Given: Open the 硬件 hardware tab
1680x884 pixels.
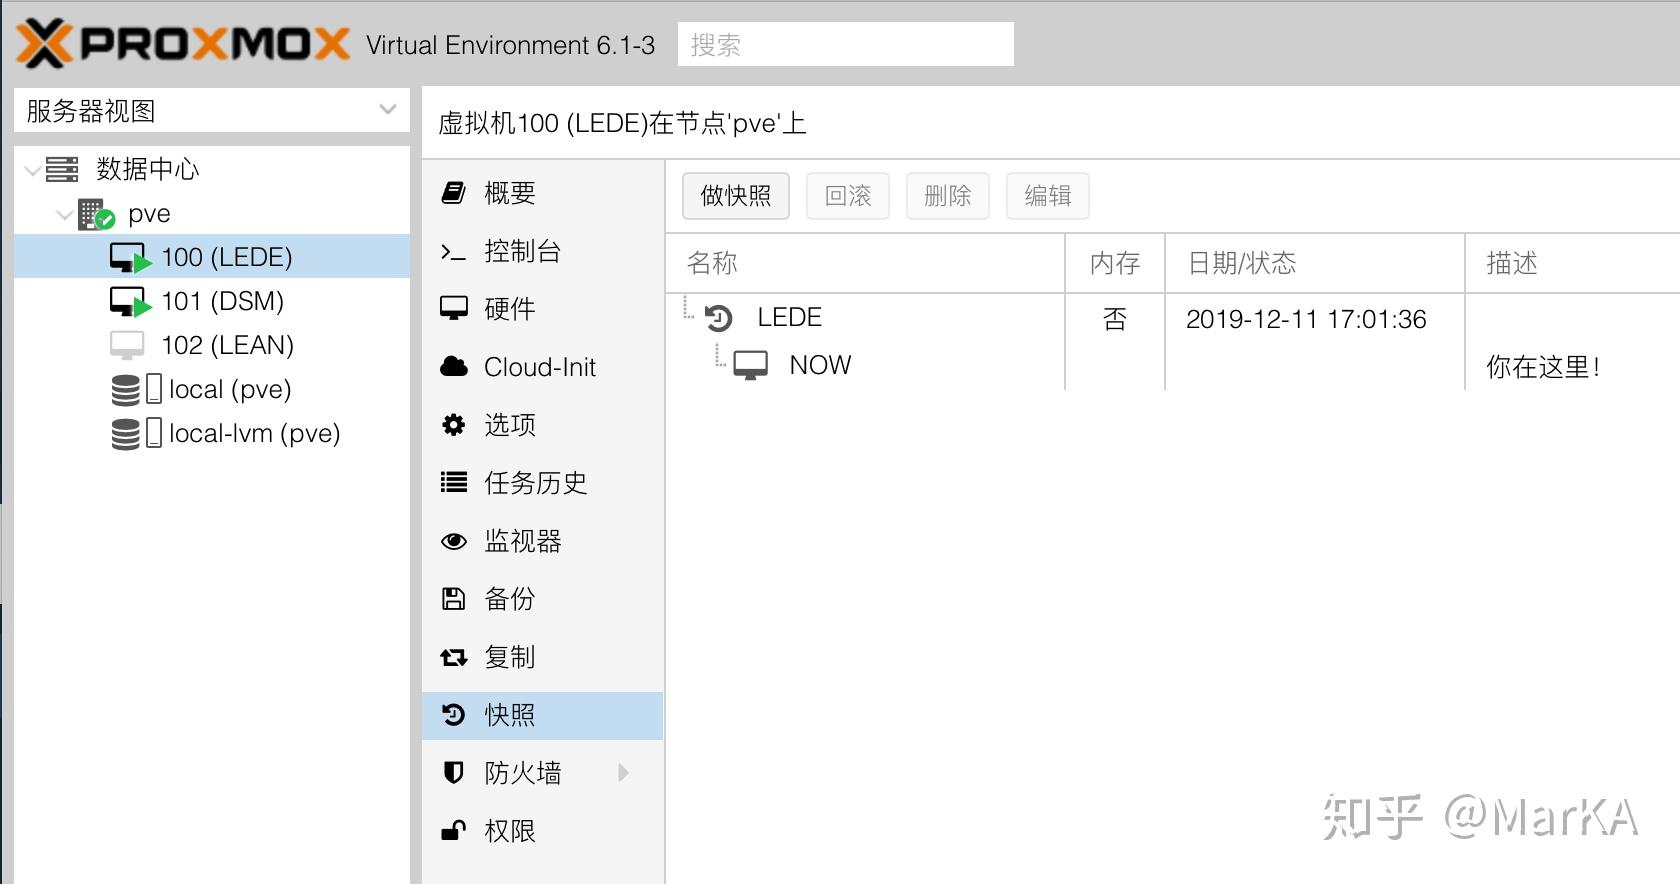Looking at the screenshot, I should coord(543,309).
